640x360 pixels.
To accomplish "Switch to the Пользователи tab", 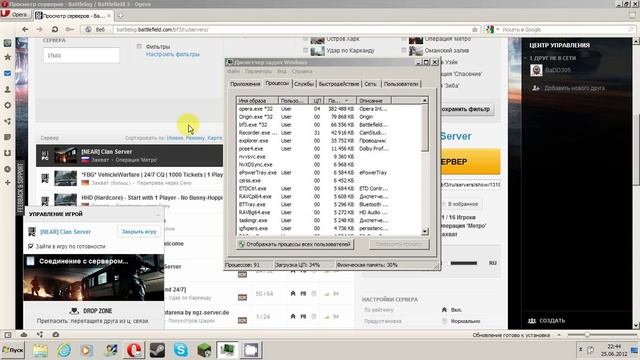I will tap(401, 84).
